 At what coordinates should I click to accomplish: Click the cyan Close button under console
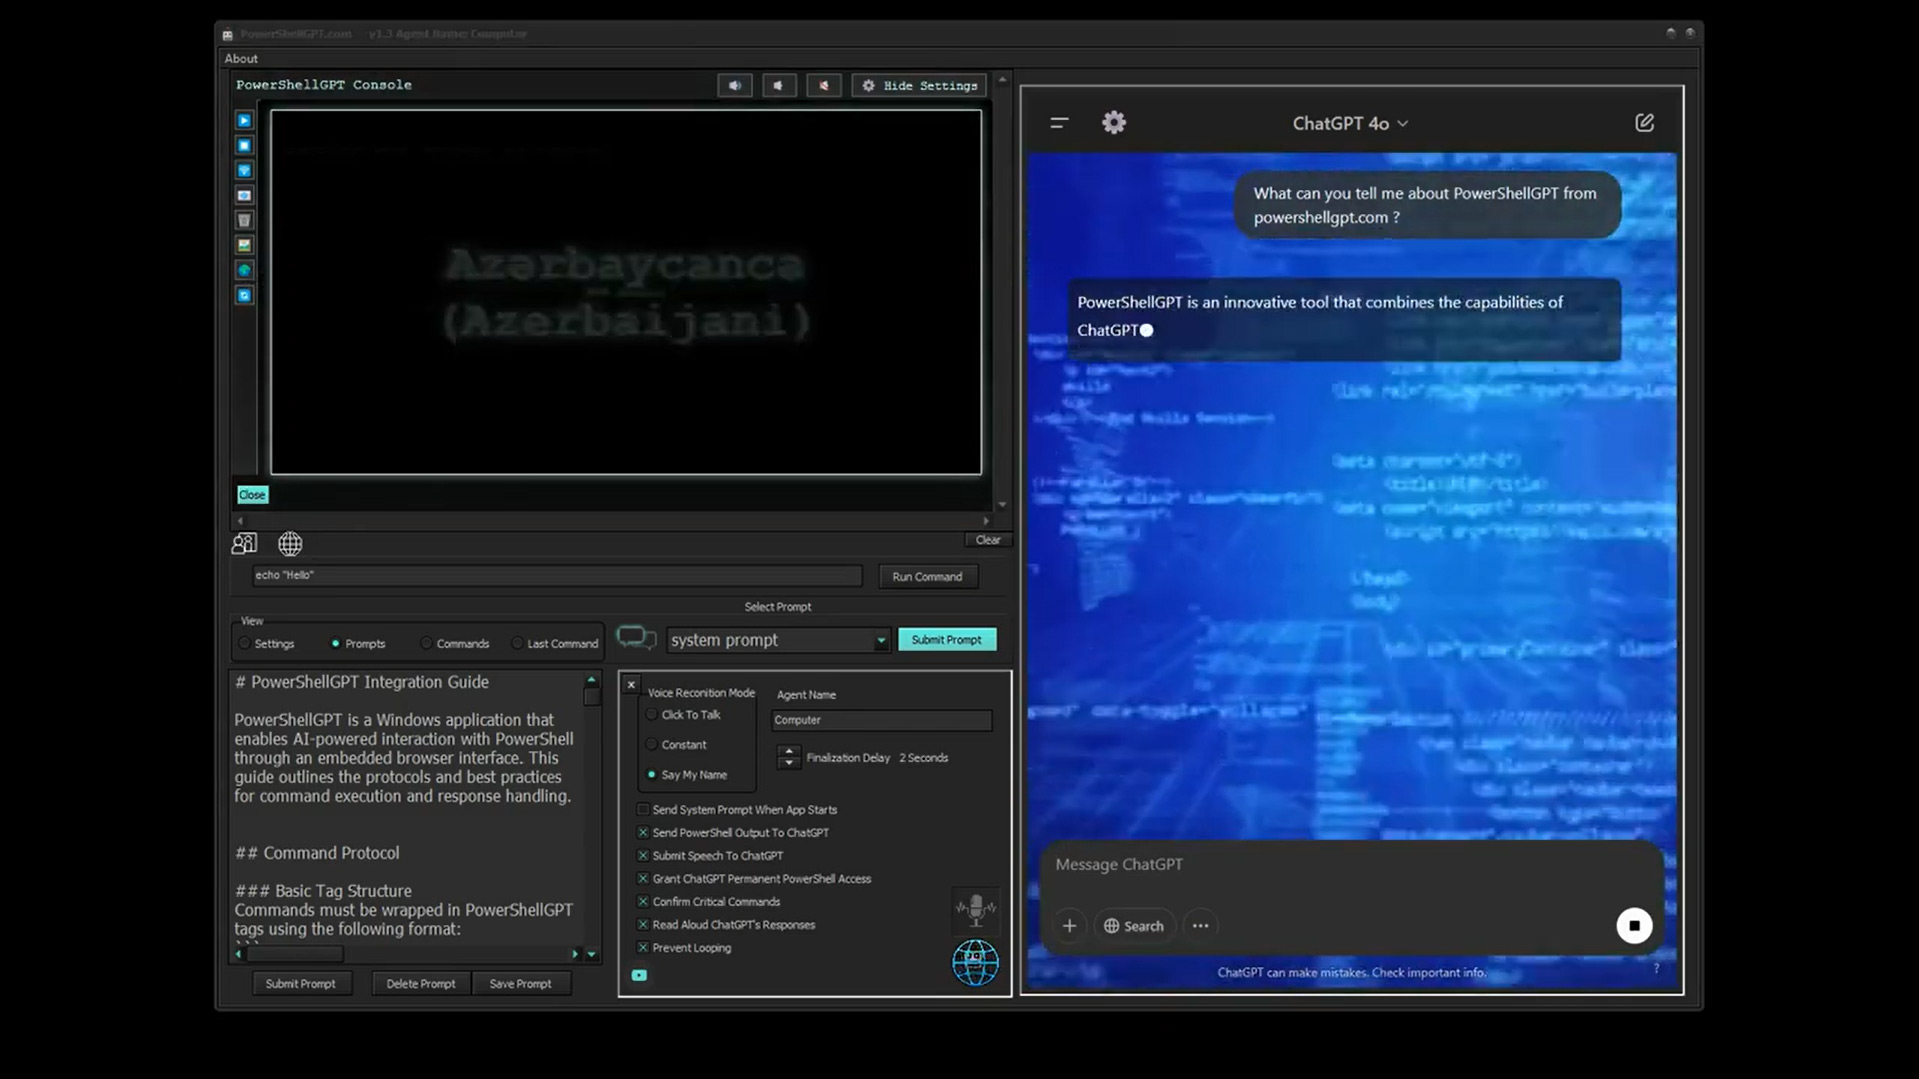coord(252,495)
